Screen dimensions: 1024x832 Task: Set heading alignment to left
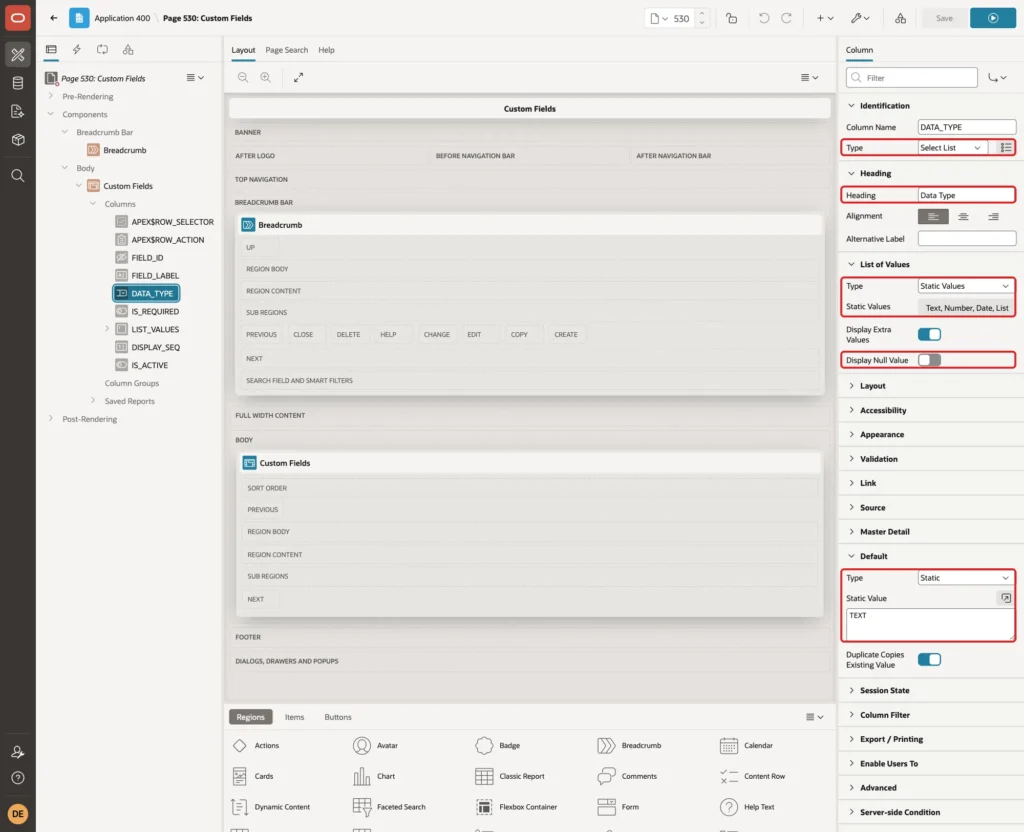933,216
